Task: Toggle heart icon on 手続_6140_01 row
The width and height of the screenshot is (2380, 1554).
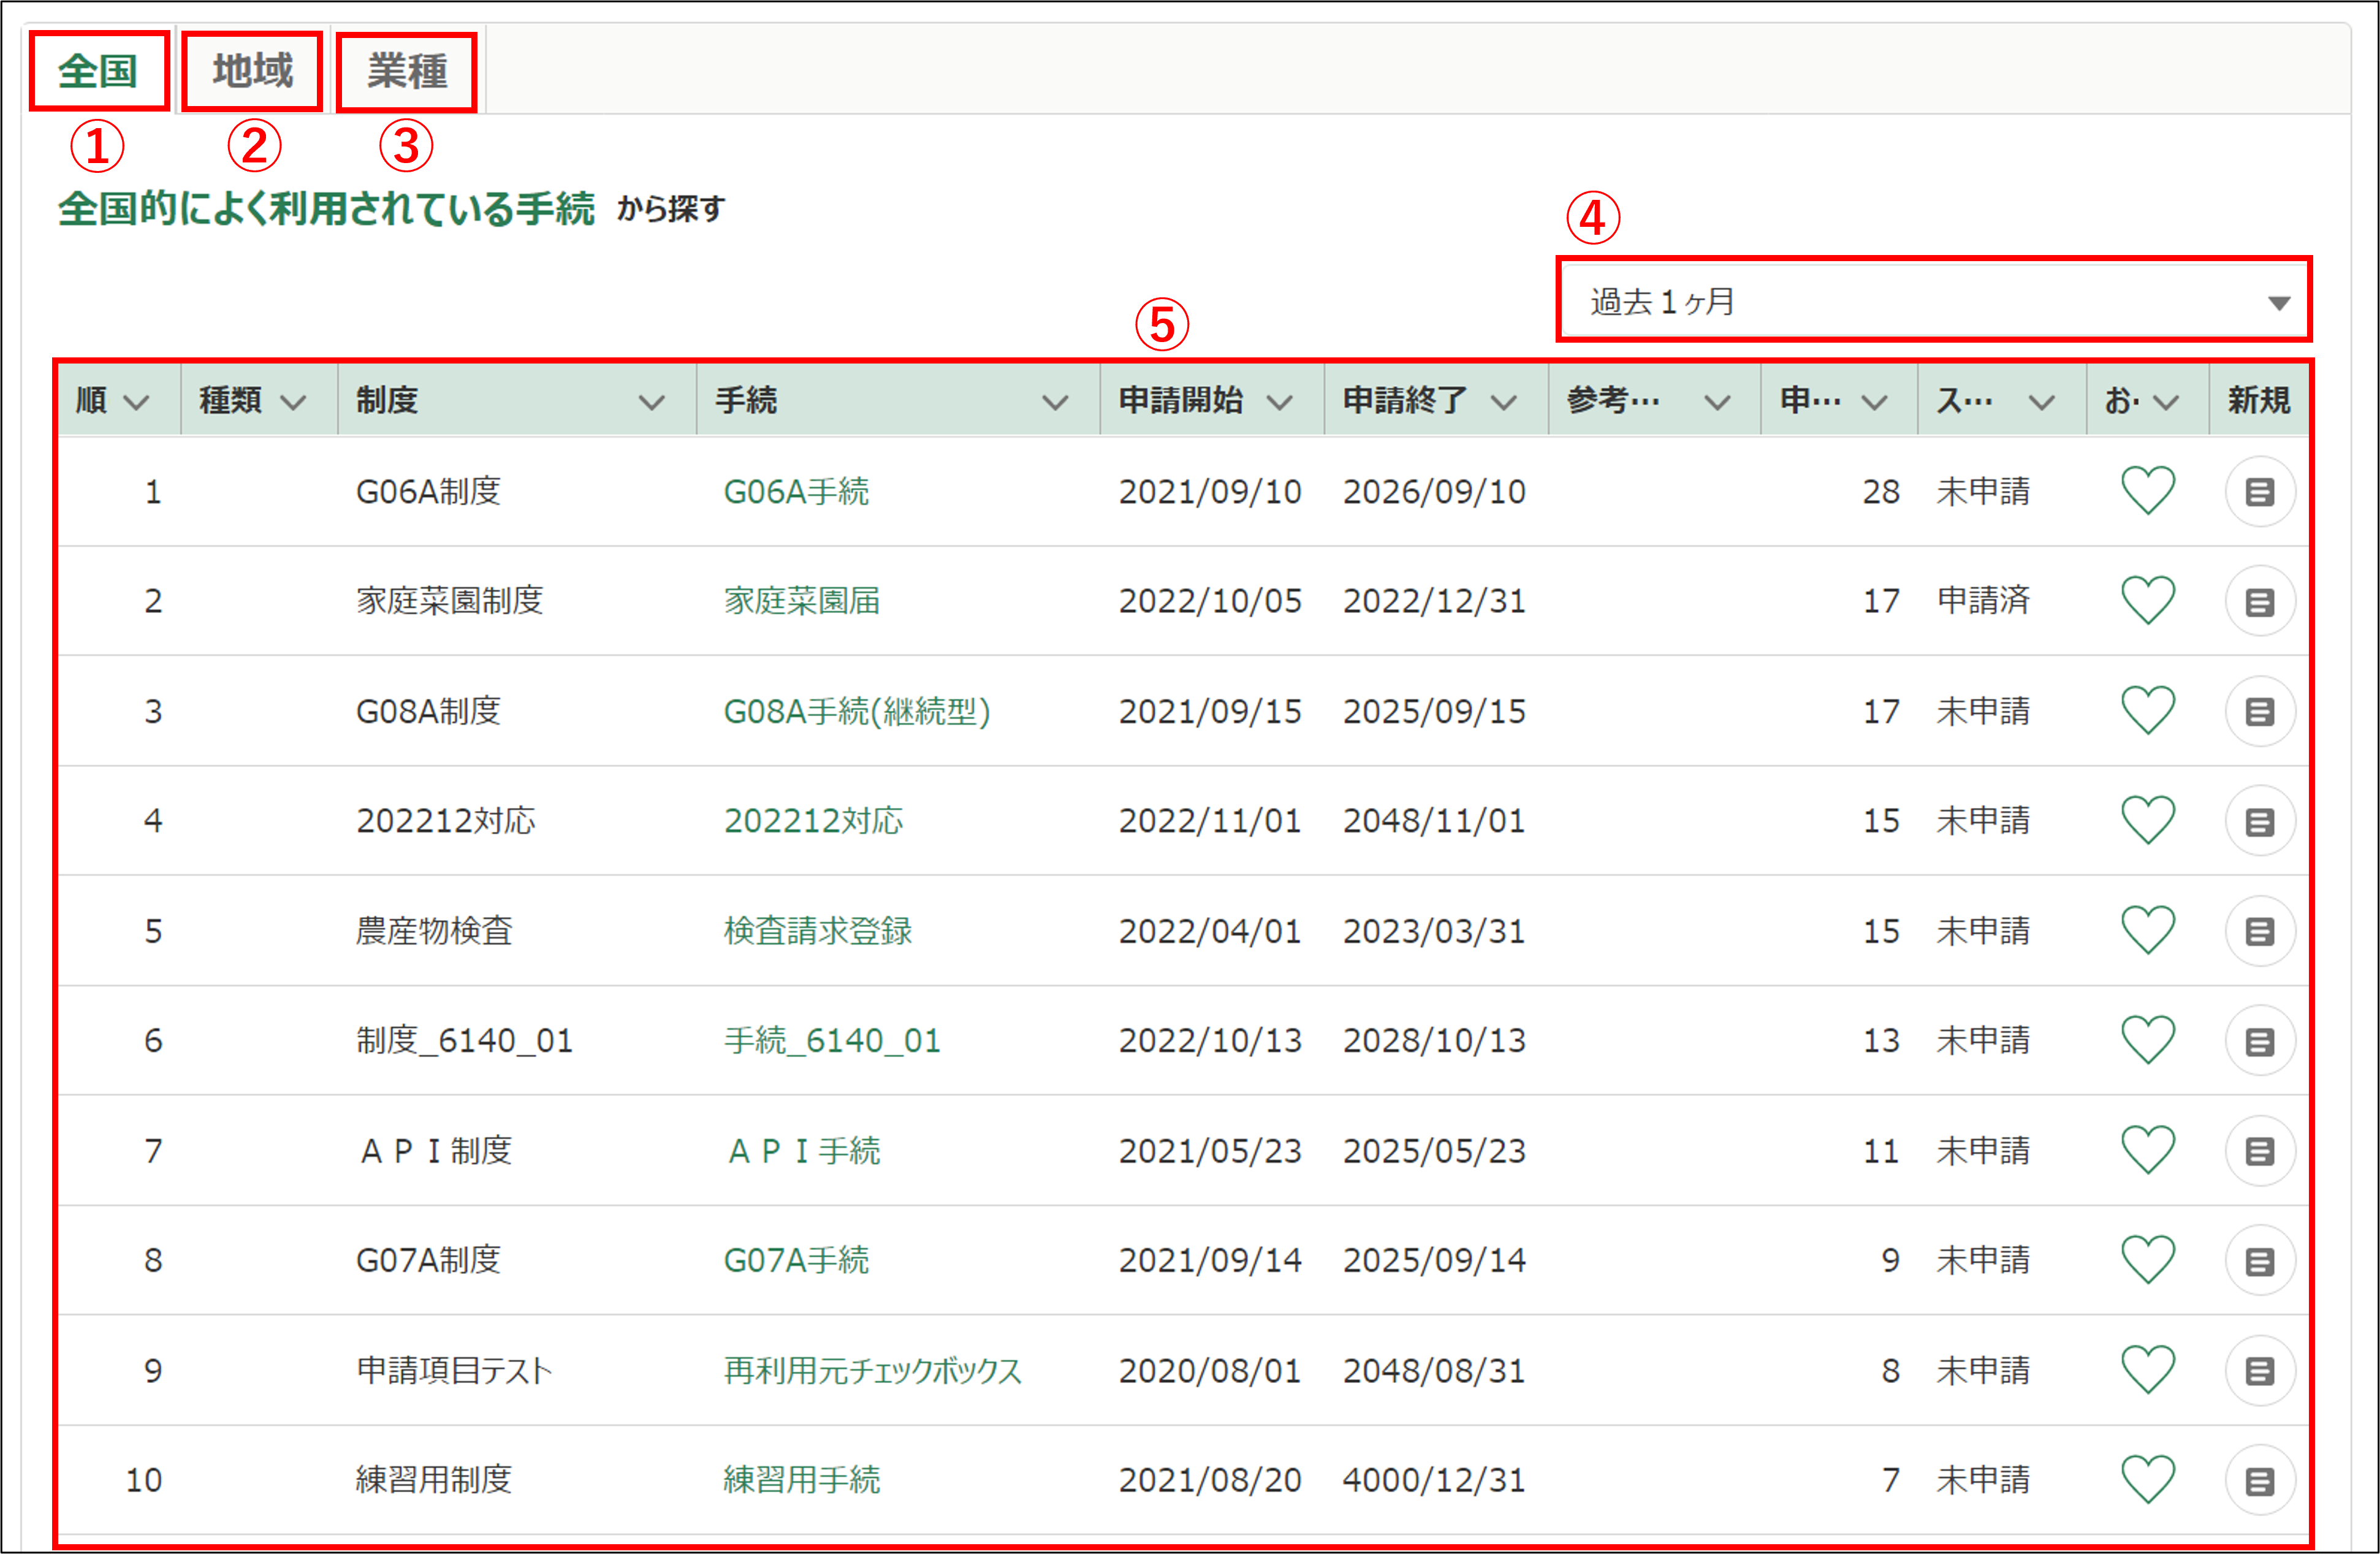Action: coord(2147,1040)
